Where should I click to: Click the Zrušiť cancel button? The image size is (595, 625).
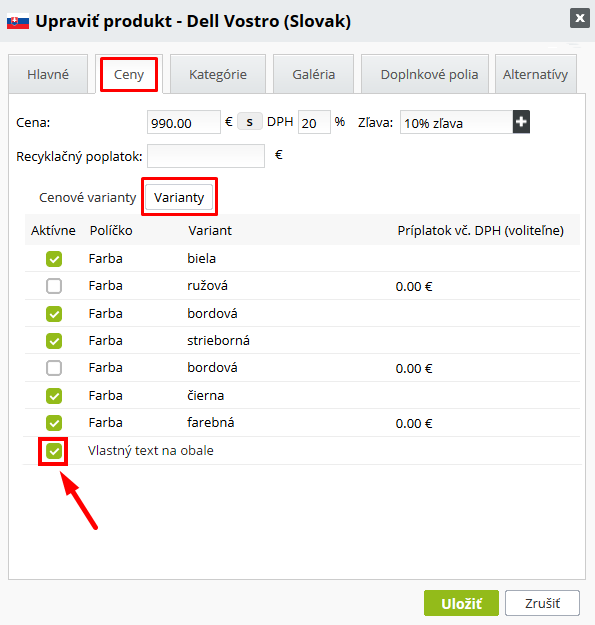tap(542, 603)
